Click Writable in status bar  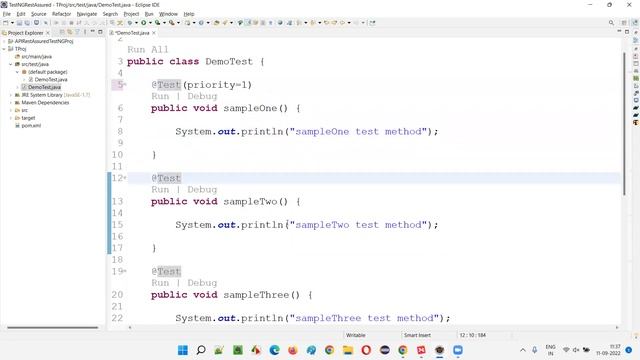356,335
